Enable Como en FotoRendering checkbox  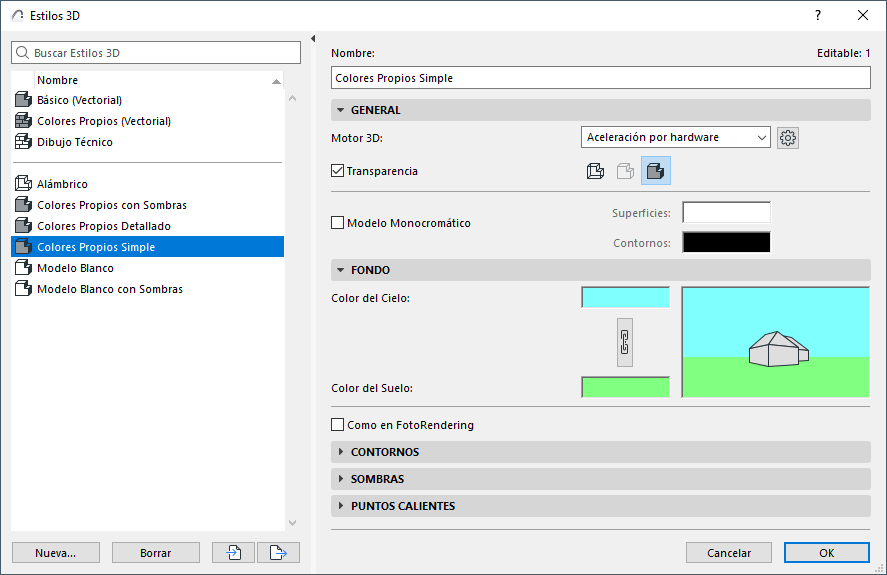(x=338, y=424)
